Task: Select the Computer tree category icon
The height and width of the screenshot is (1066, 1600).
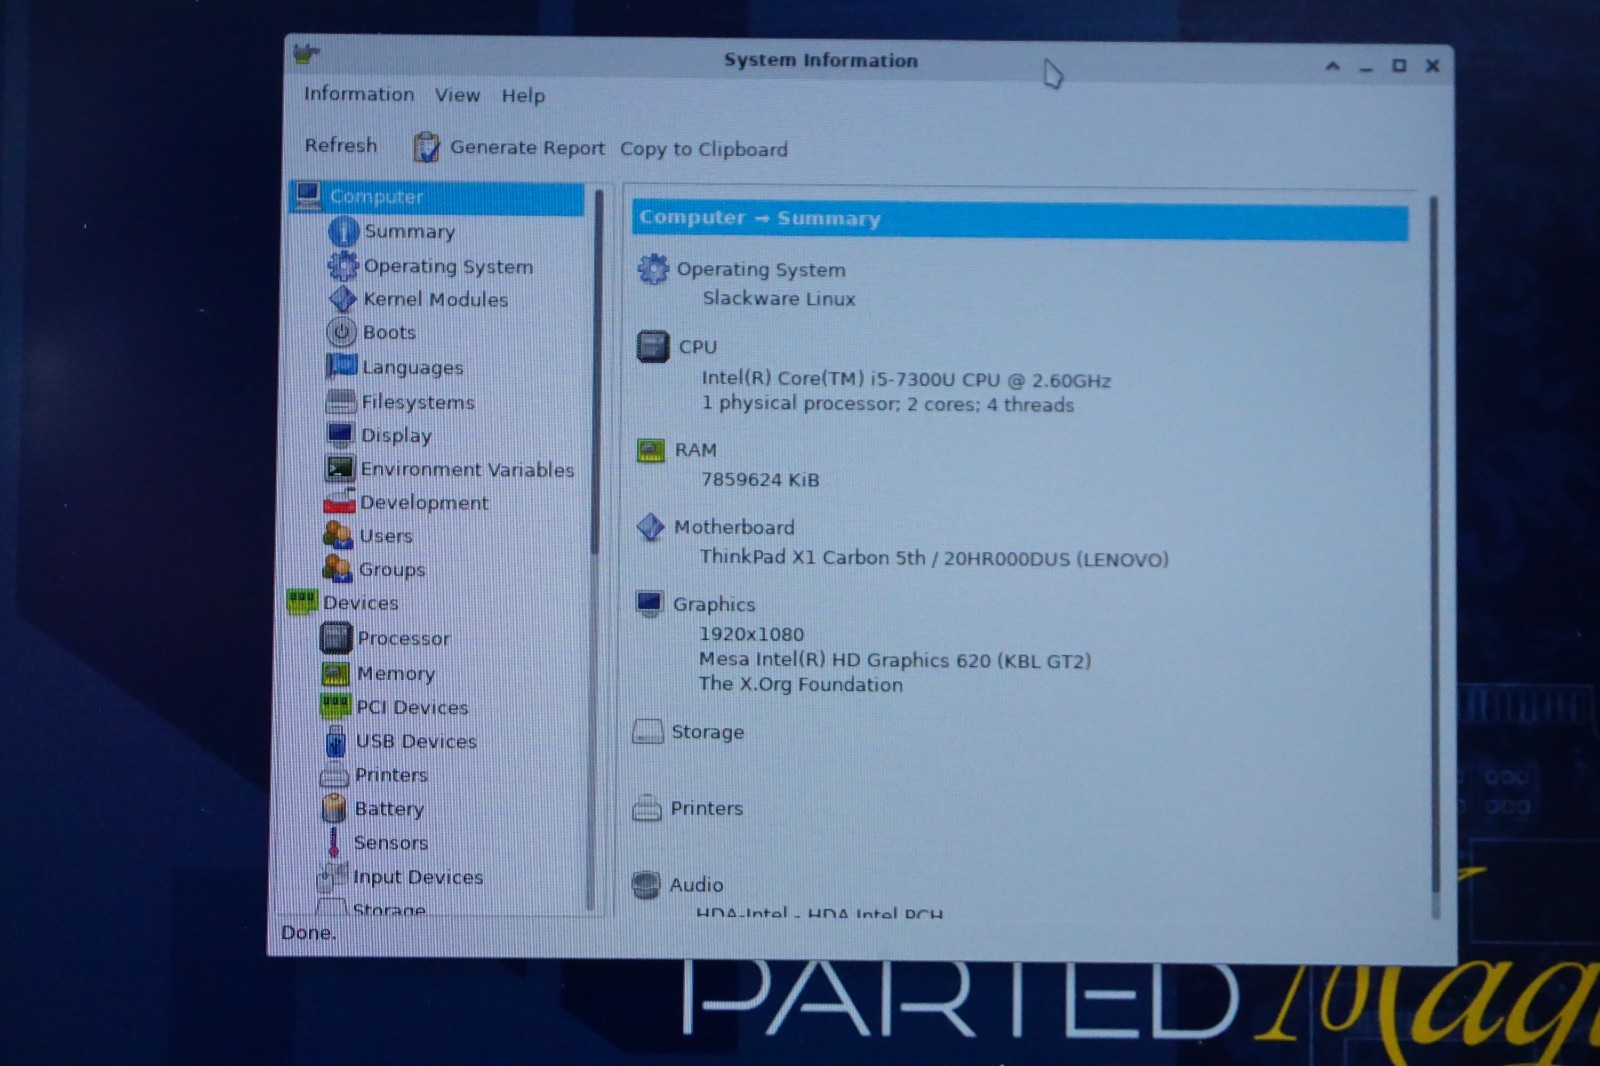Action: coord(307,195)
